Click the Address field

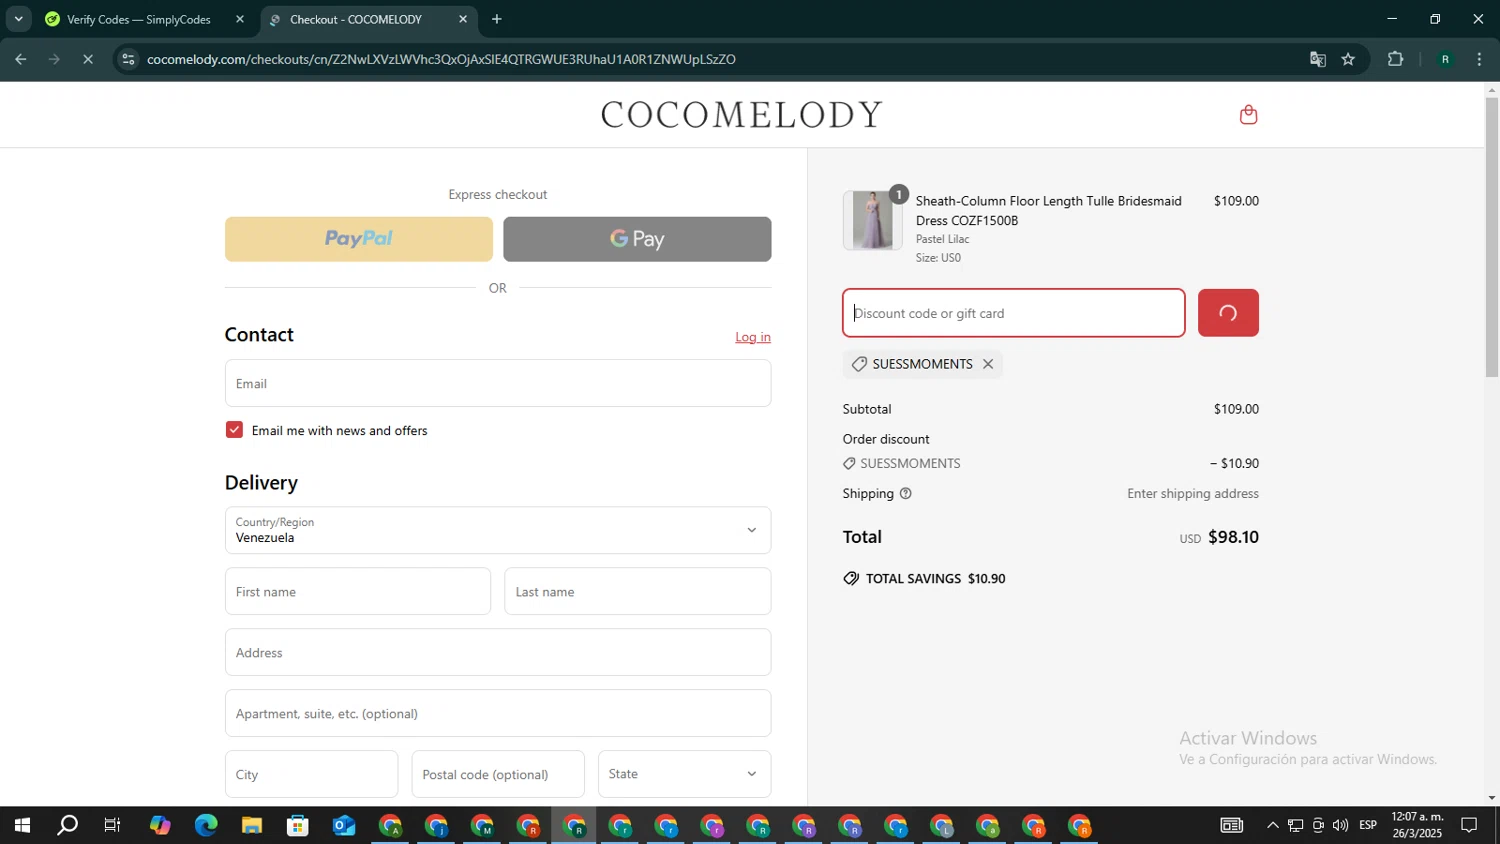(x=498, y=652)
